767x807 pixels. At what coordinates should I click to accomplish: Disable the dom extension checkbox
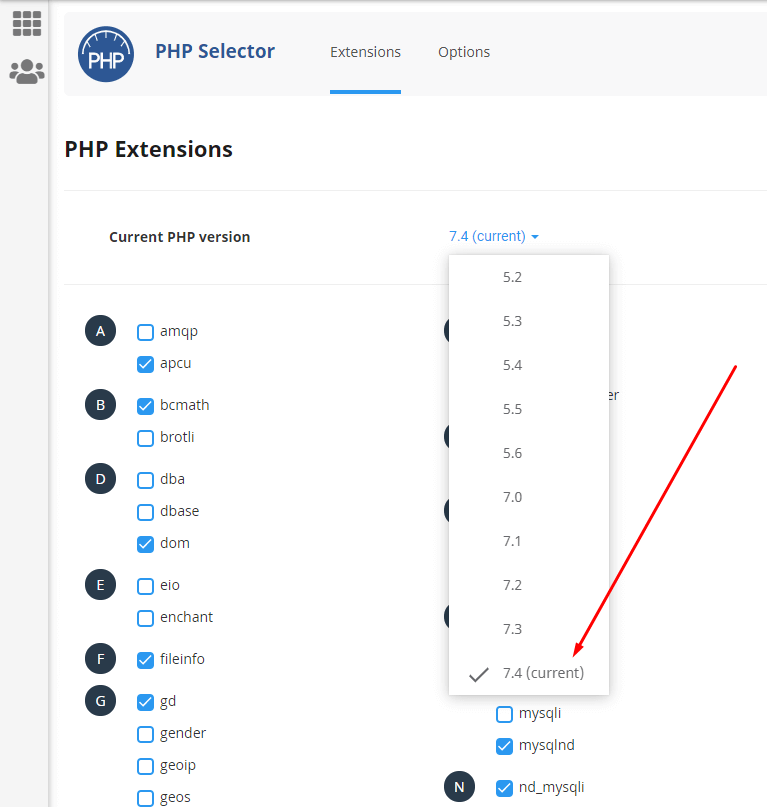point(145,542)
